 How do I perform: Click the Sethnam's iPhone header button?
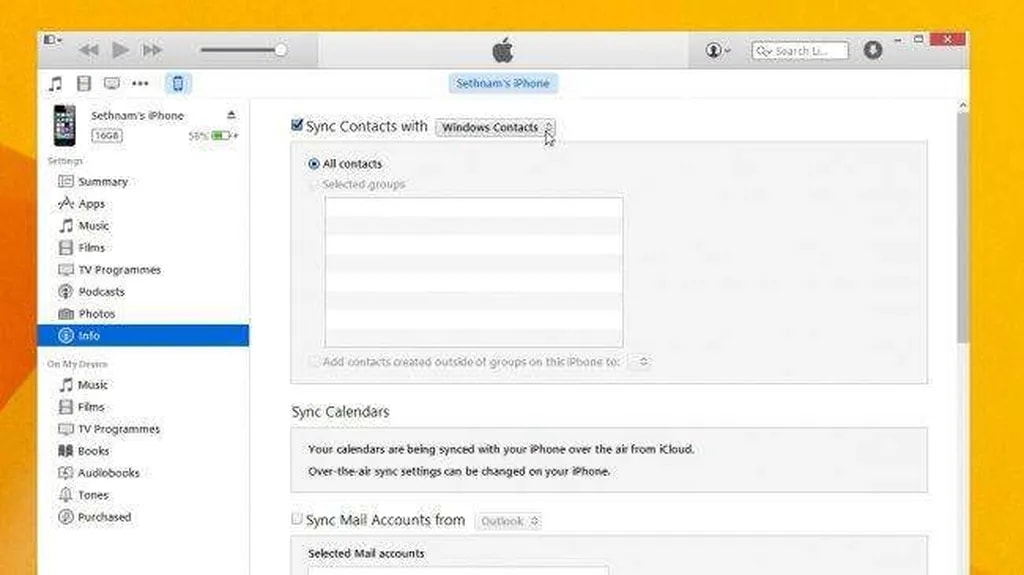[x=502, y=84]
